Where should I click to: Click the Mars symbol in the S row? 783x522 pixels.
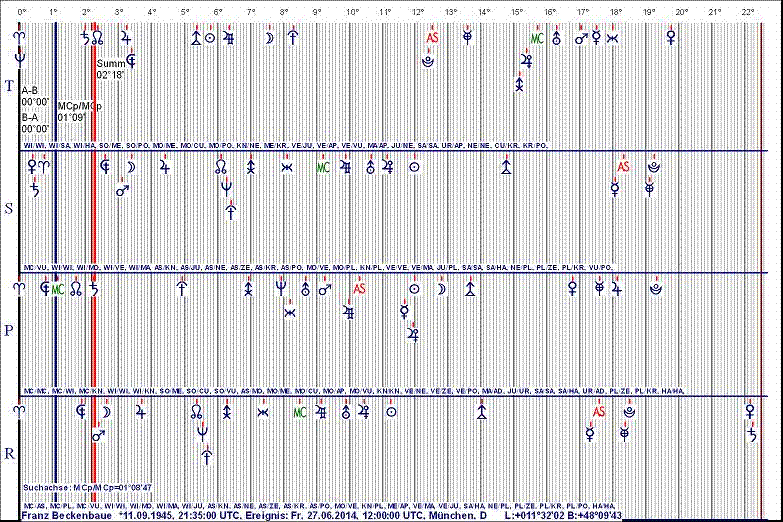(122, 189)
